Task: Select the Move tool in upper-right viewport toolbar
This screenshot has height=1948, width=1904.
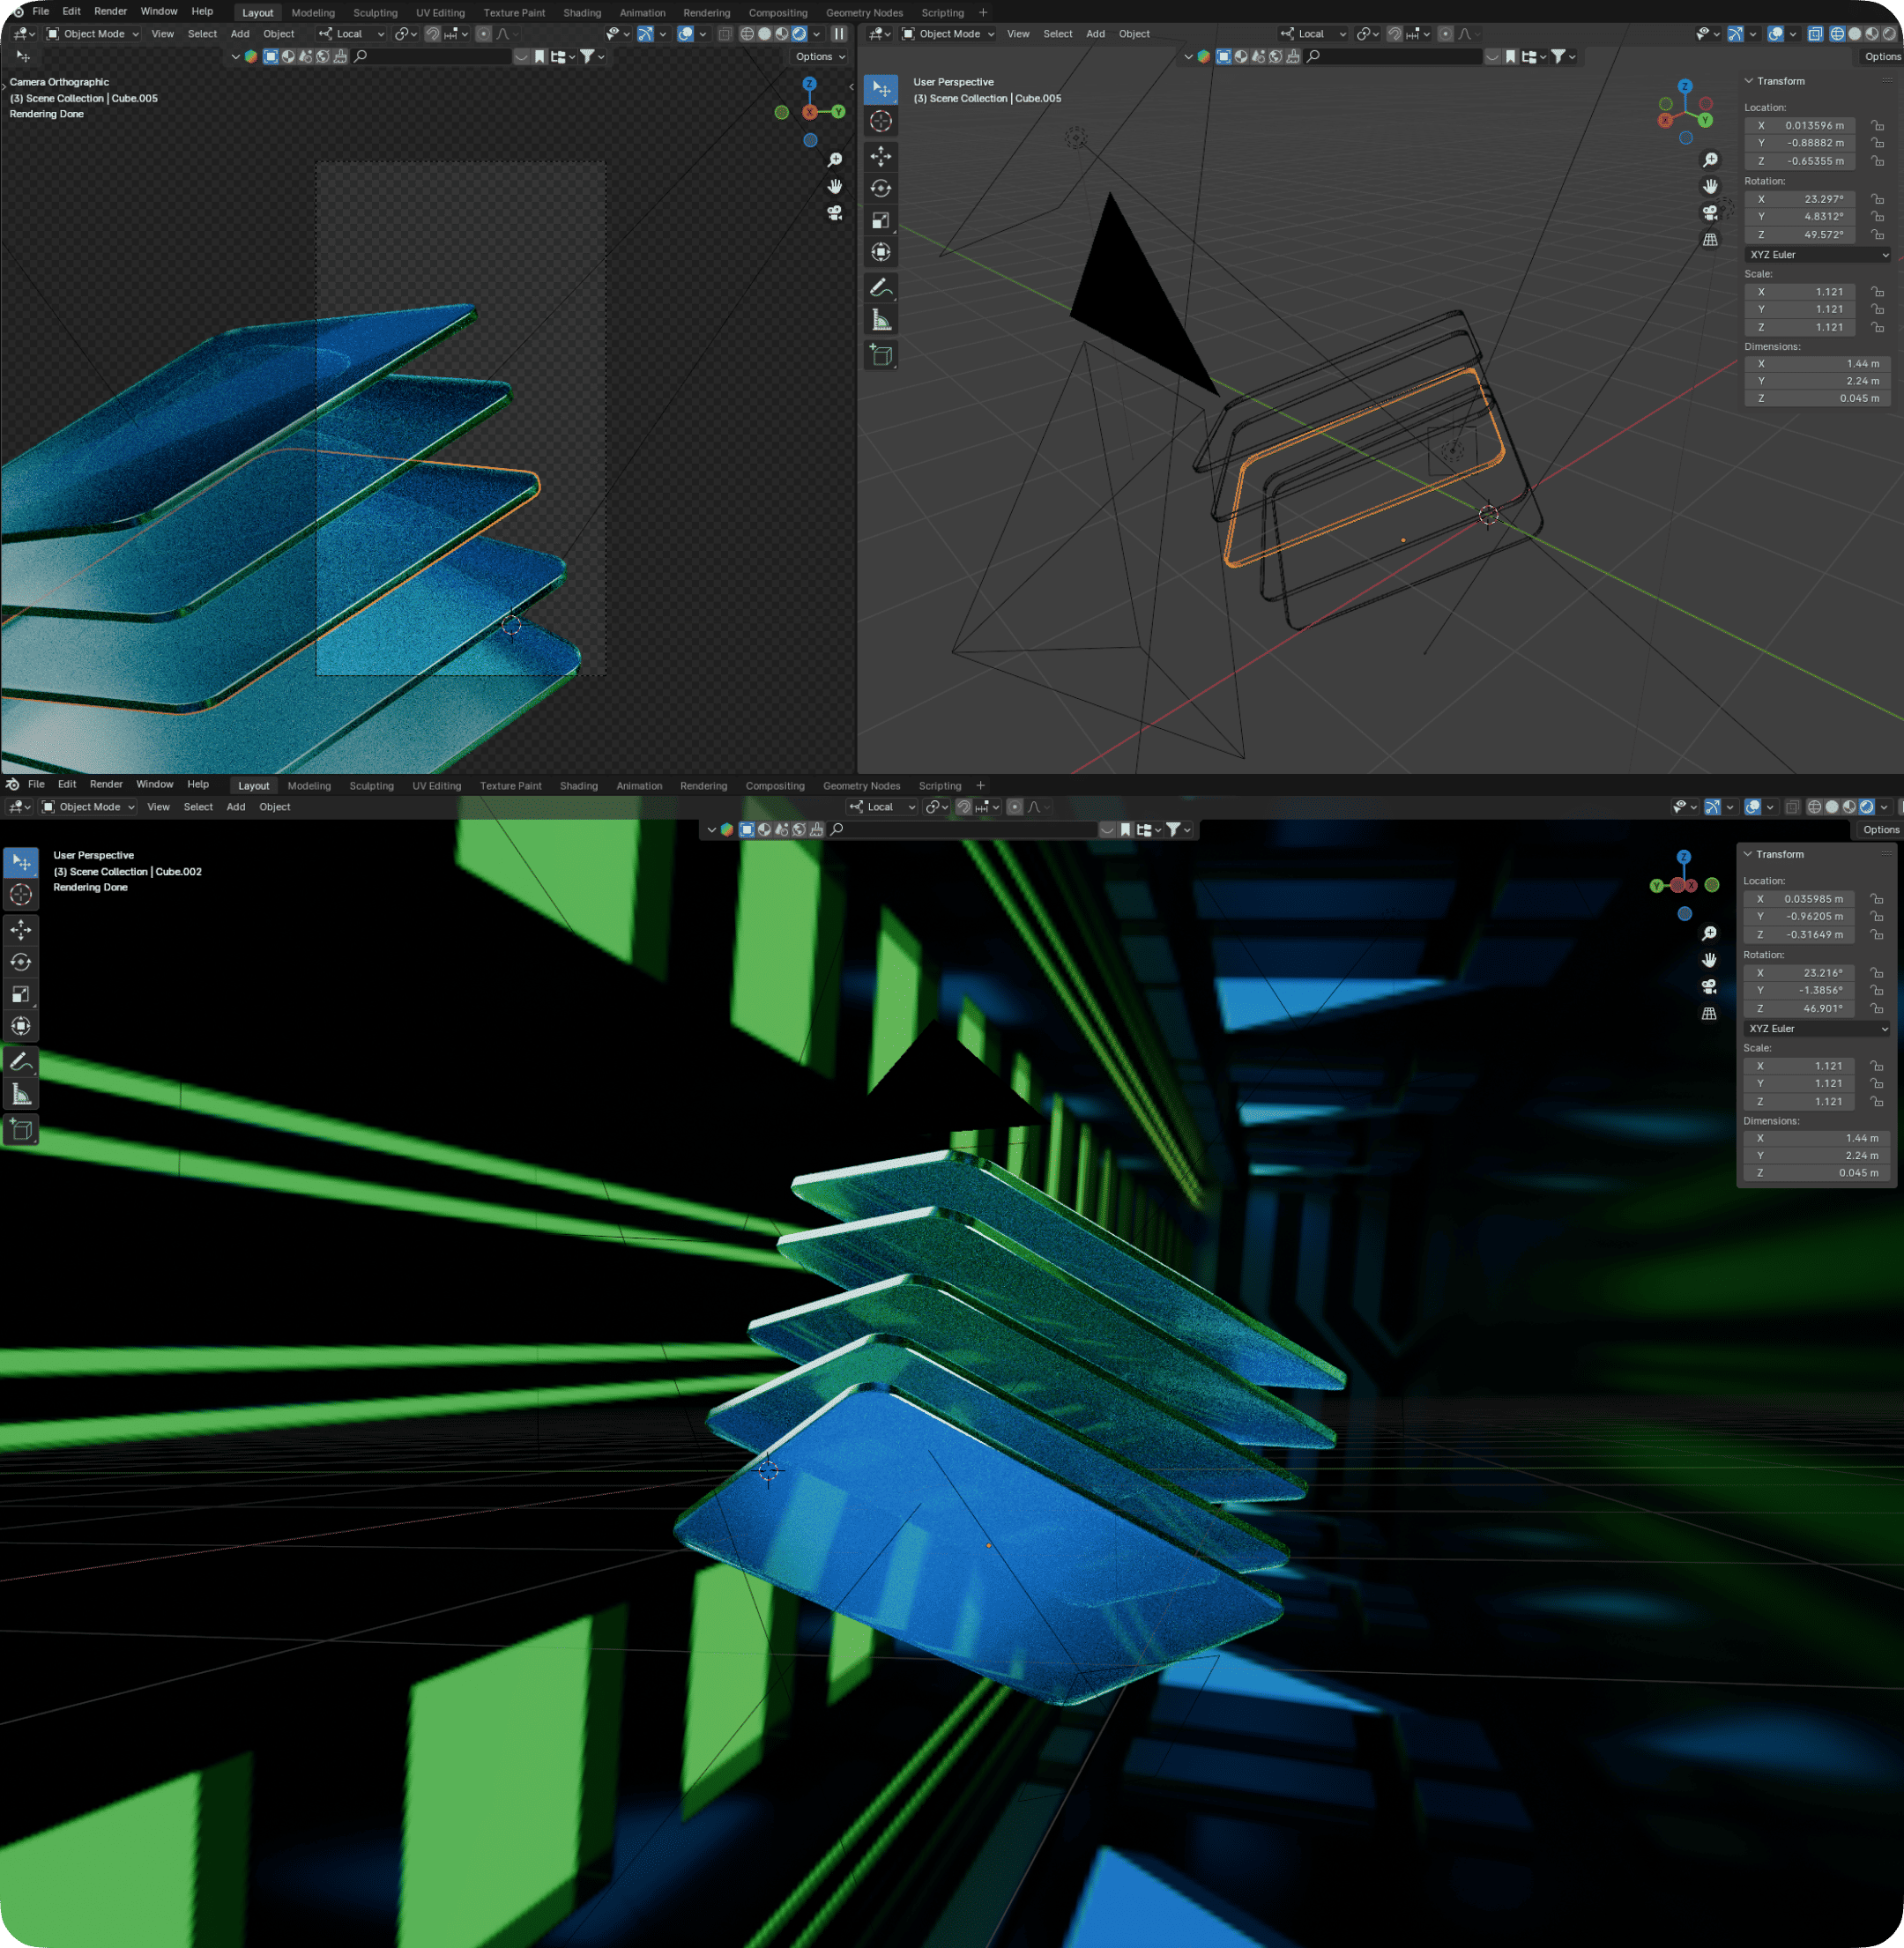Action: [880, 156]
